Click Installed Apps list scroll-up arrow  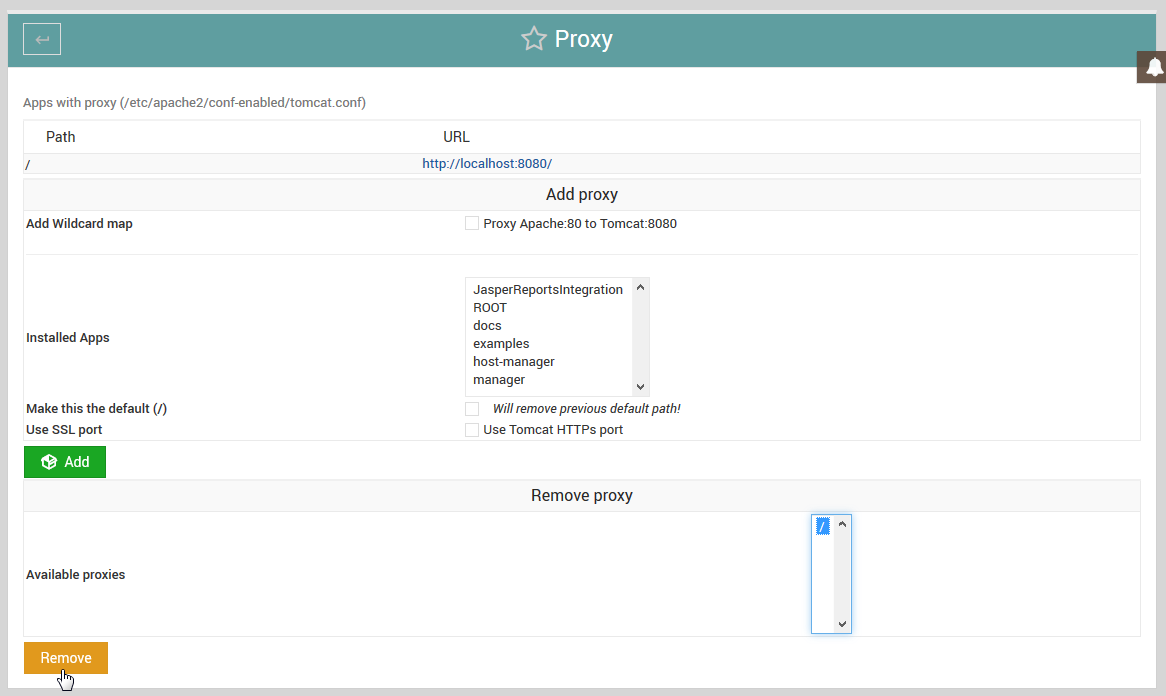pos(640,287)
